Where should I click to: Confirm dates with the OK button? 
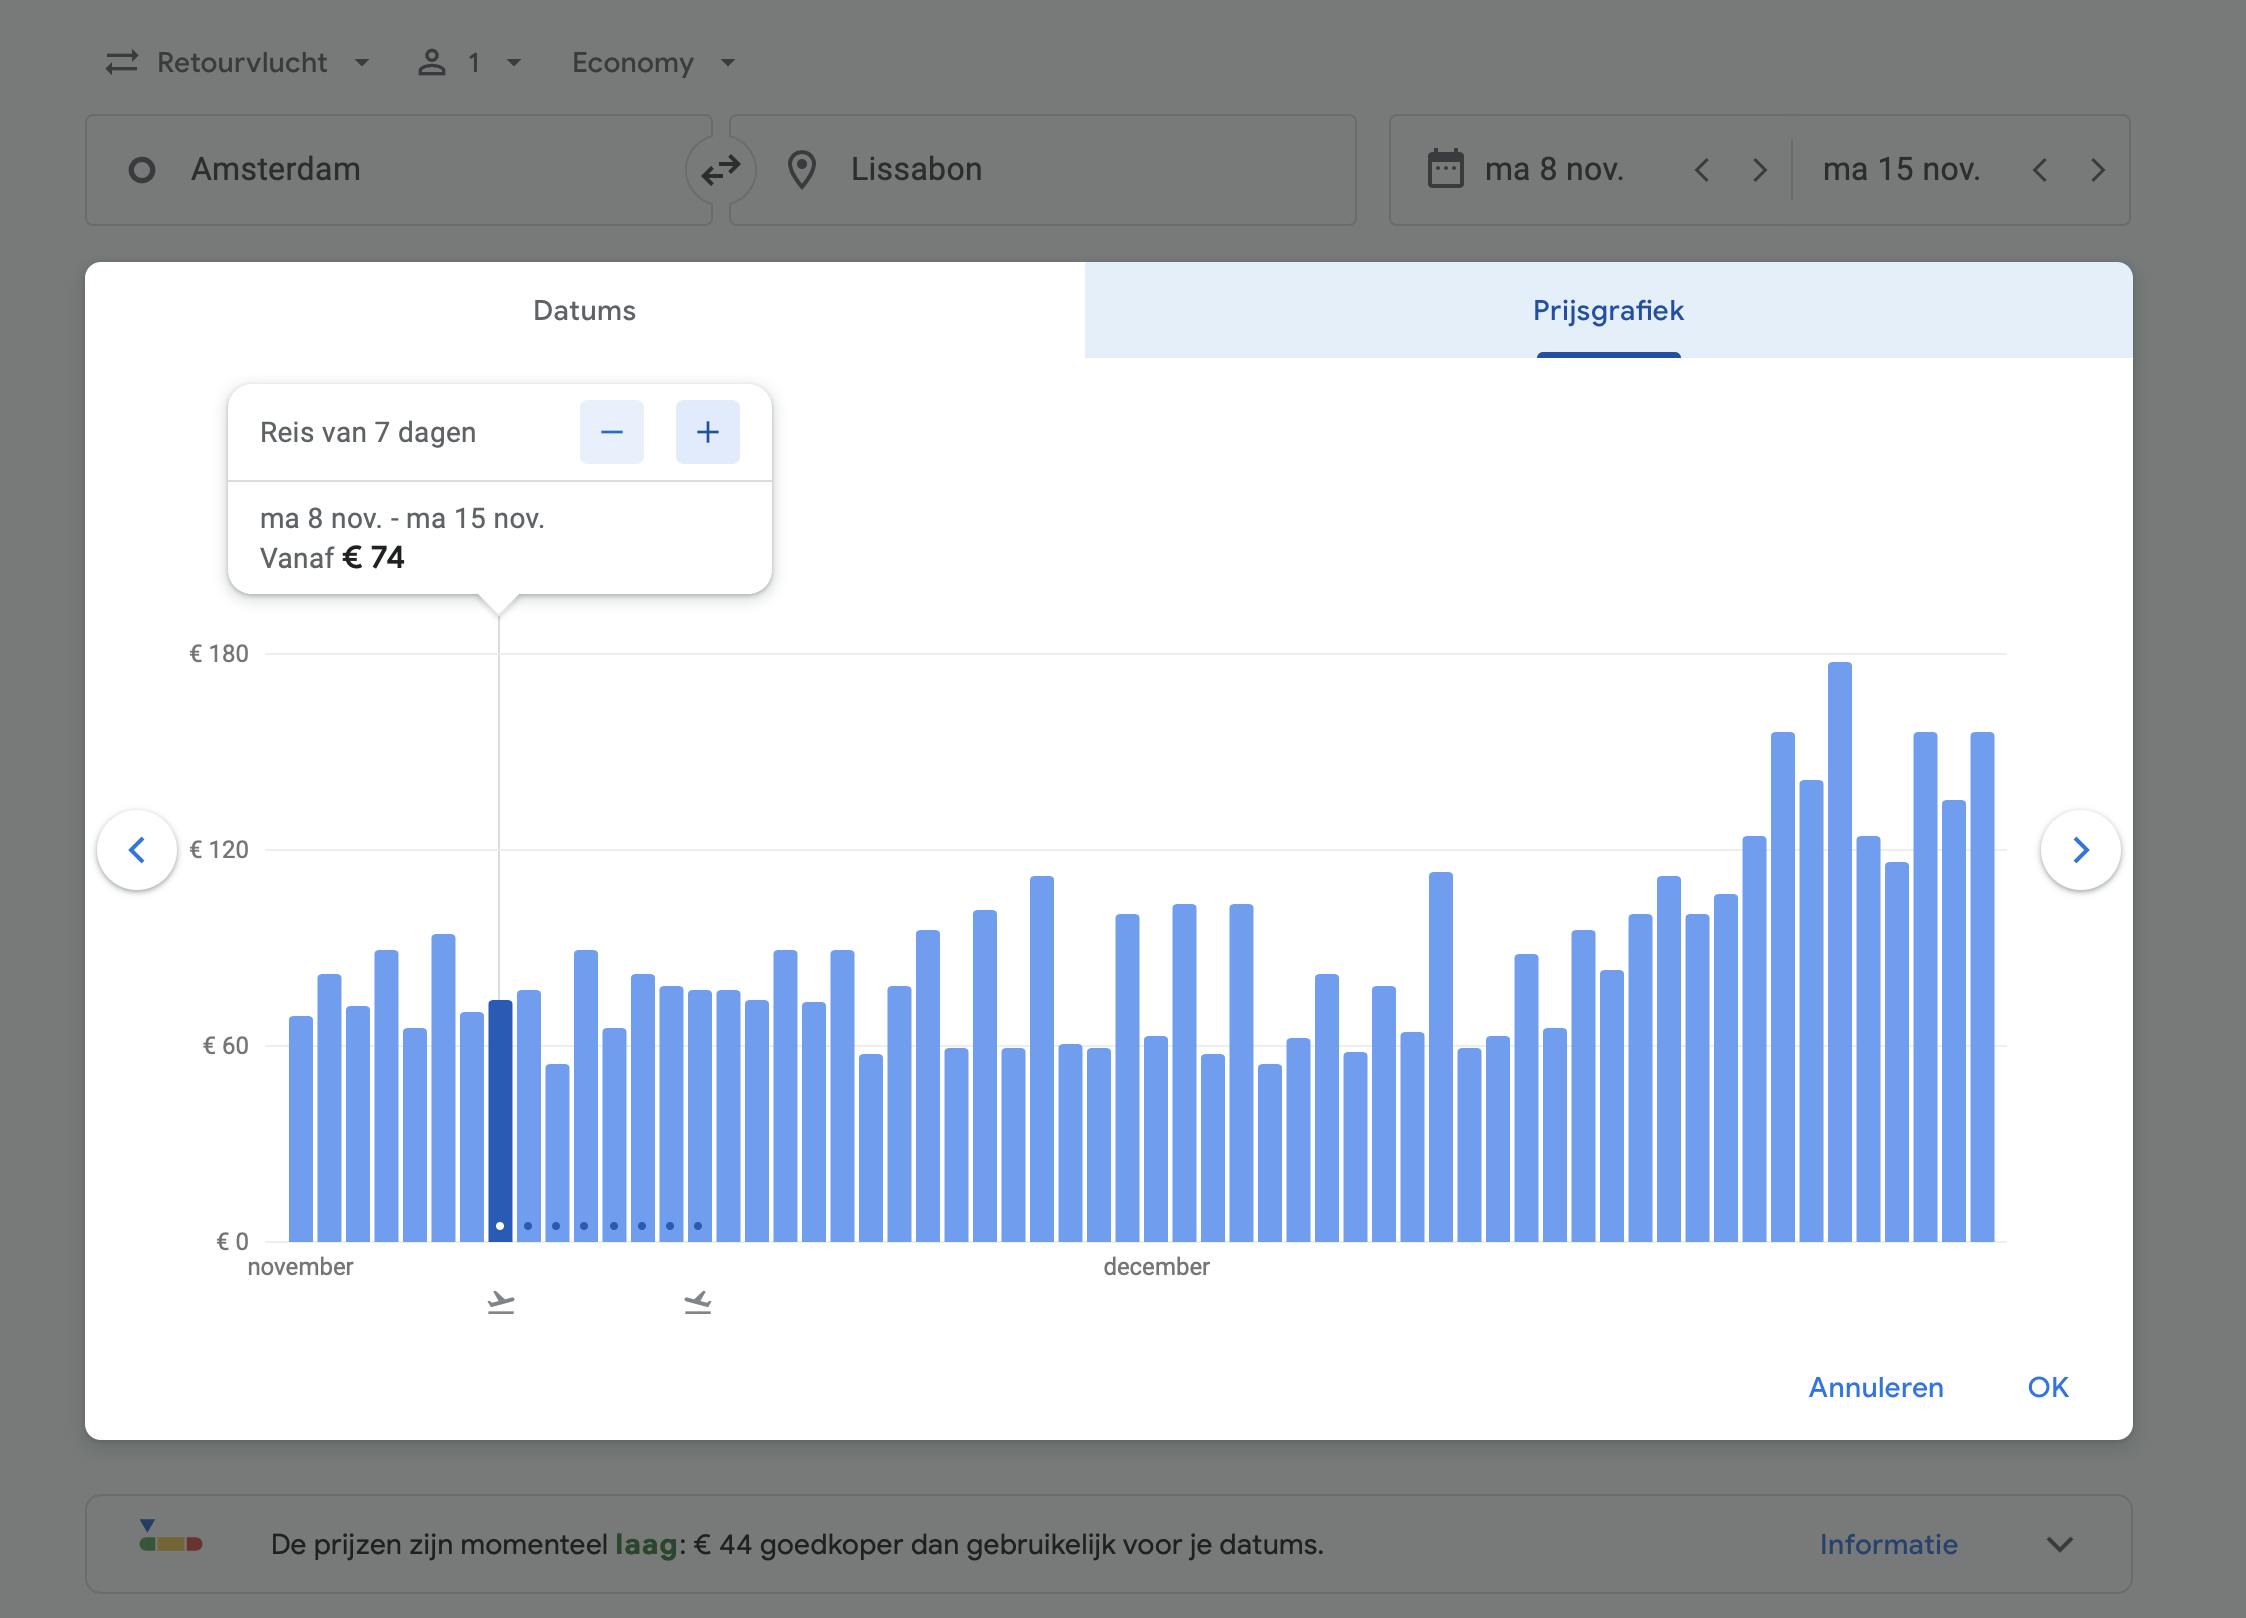point(2047,1387)
